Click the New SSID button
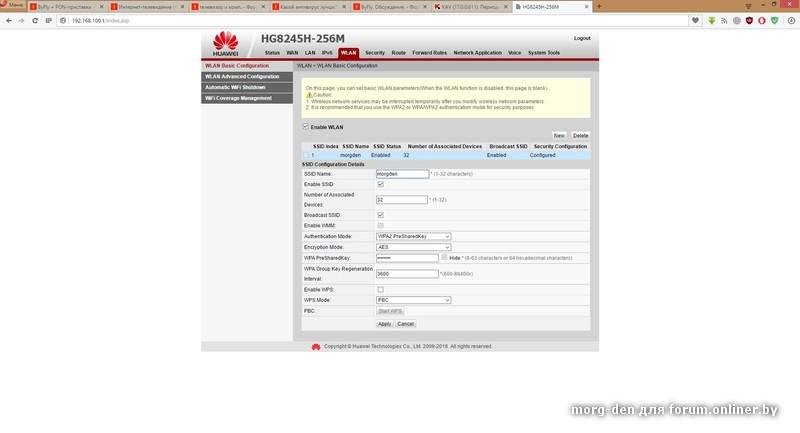800x433 pixels. [x=559, y=136]
